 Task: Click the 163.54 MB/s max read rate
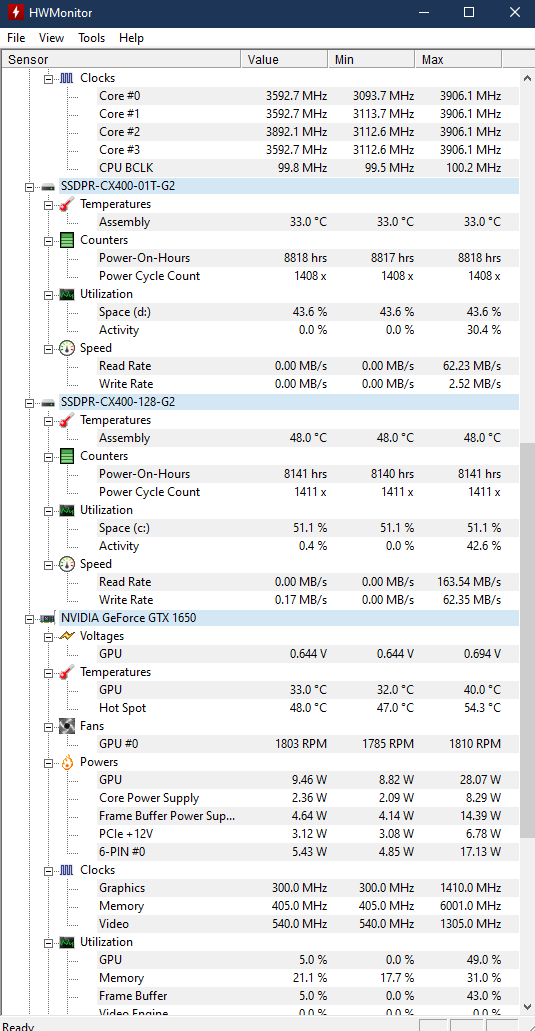(x=469, y=582)
